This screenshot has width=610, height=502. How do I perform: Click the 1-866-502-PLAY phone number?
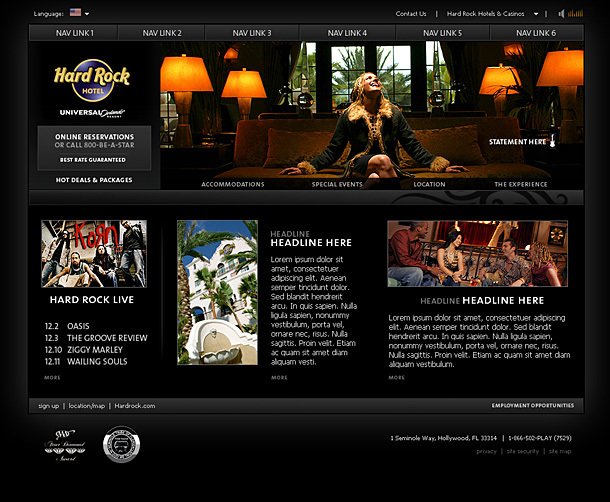click(x=540, y=438)
